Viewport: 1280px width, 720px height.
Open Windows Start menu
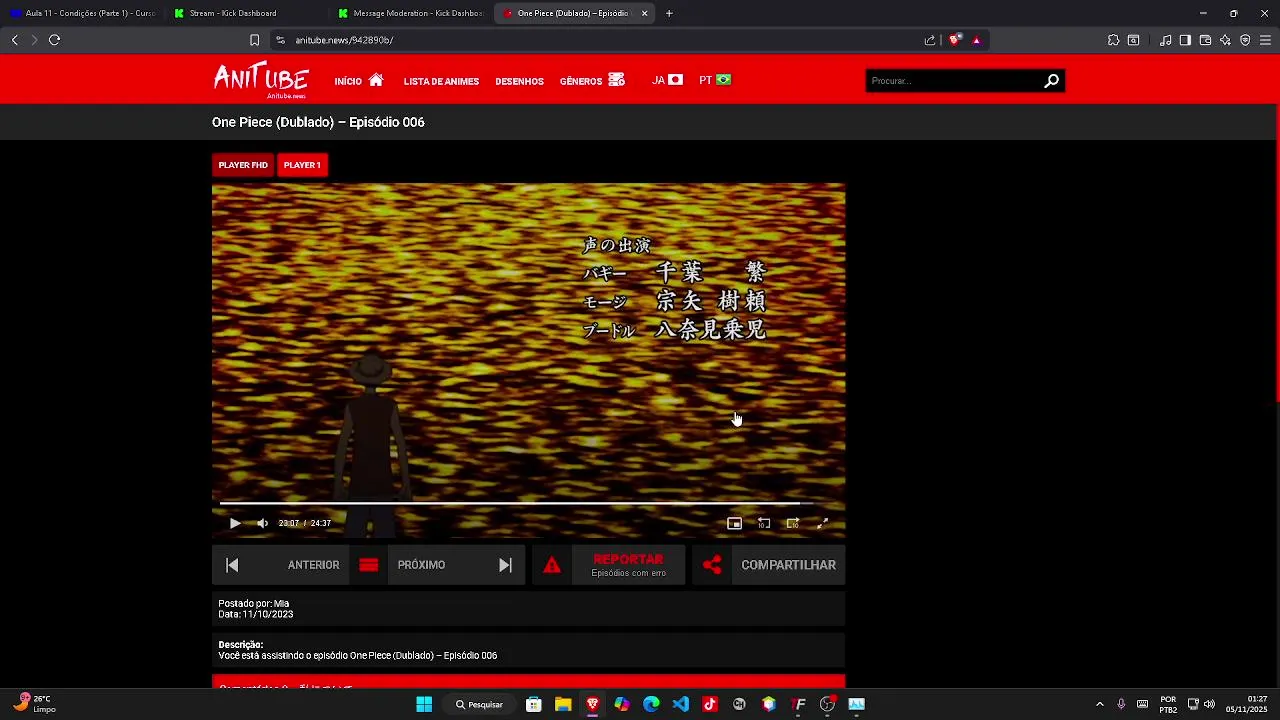[x=424, y=704]
